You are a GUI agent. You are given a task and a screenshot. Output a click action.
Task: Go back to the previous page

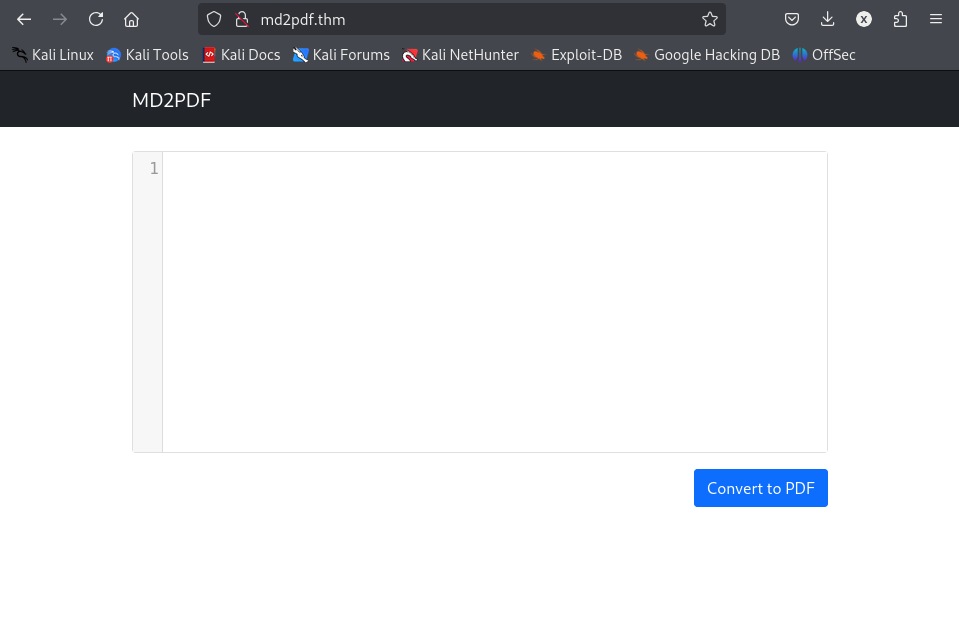pyautogui.click(x=24, y=20)
